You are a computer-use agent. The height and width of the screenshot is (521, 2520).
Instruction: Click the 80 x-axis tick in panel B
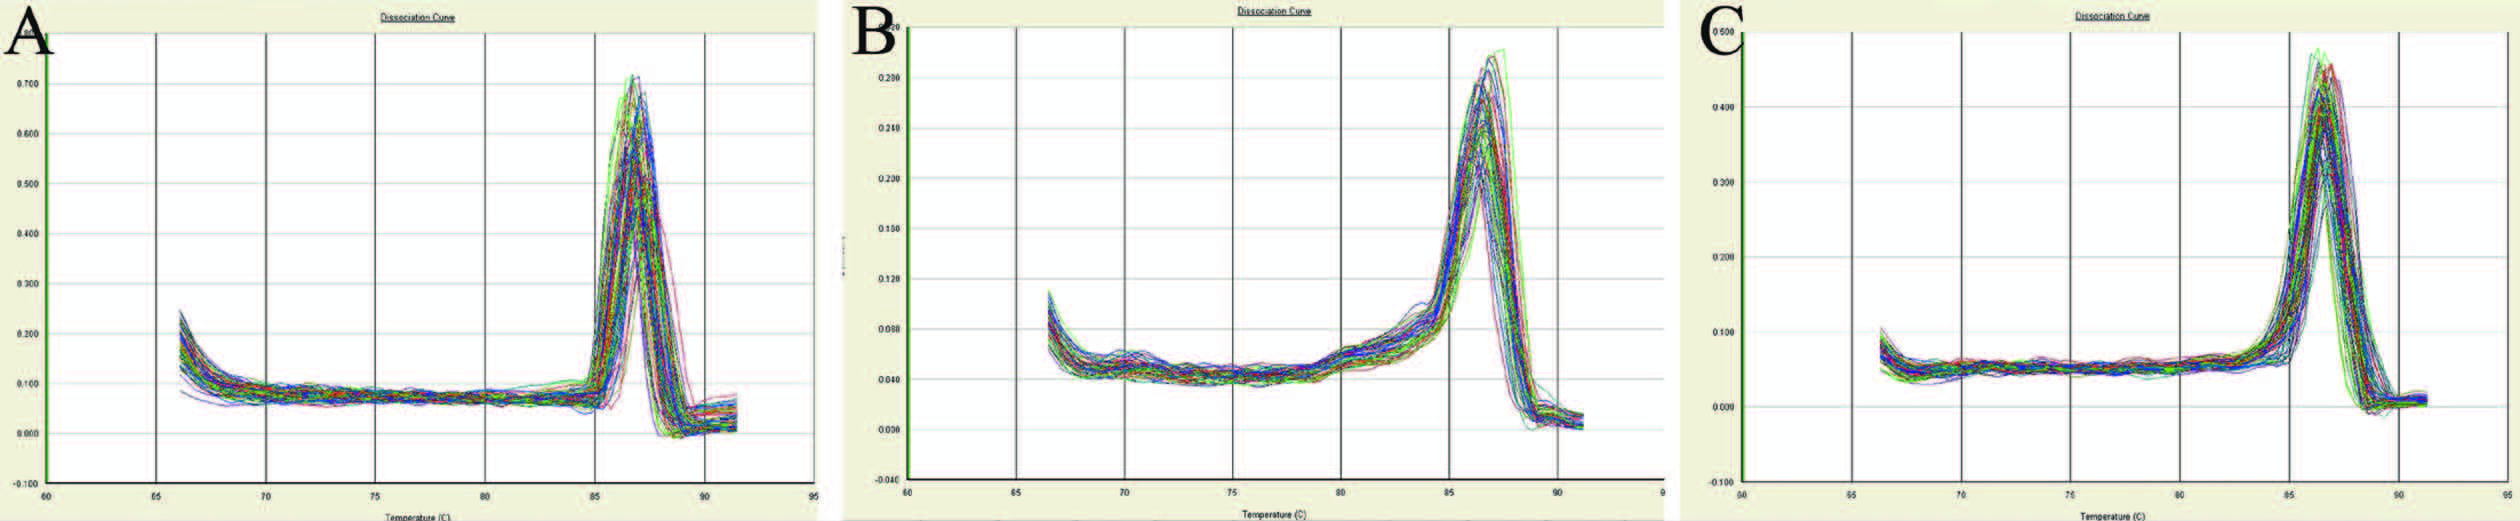point(1340,493)
